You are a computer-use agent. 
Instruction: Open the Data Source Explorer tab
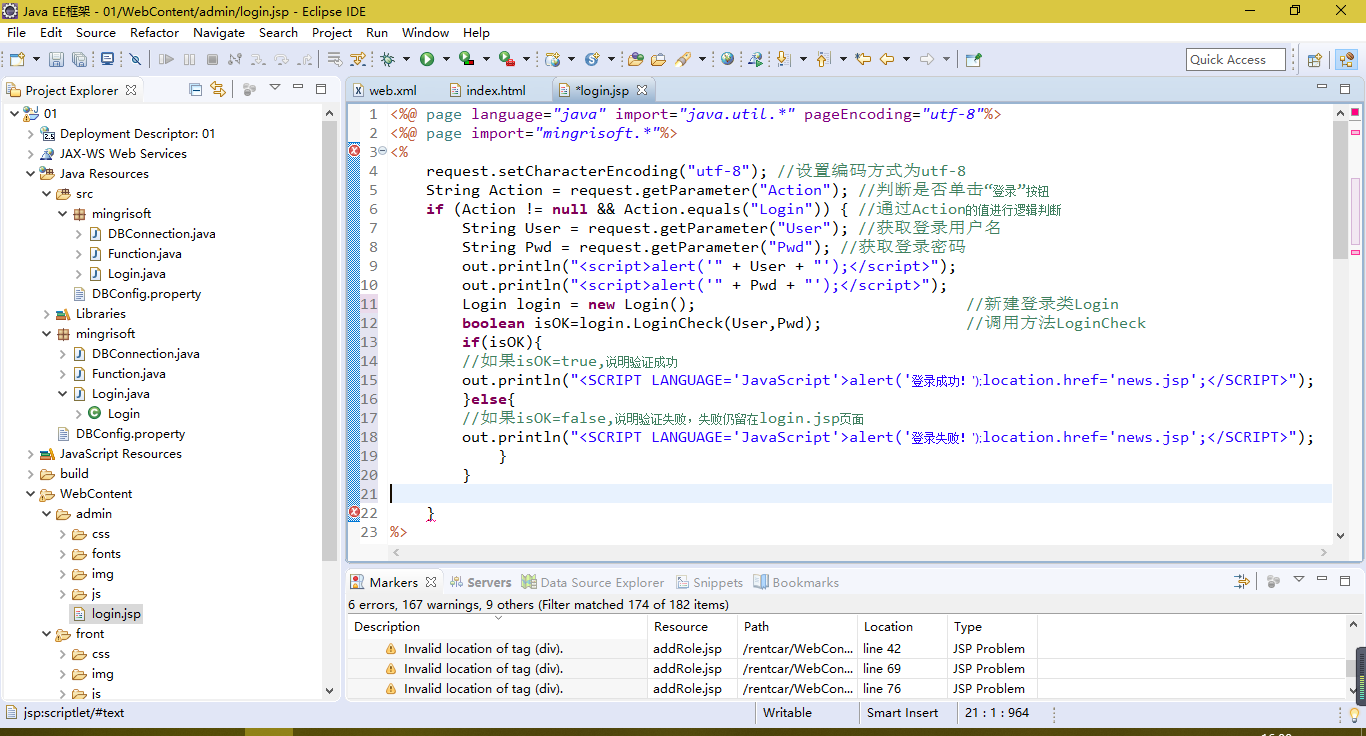(592, 582)
